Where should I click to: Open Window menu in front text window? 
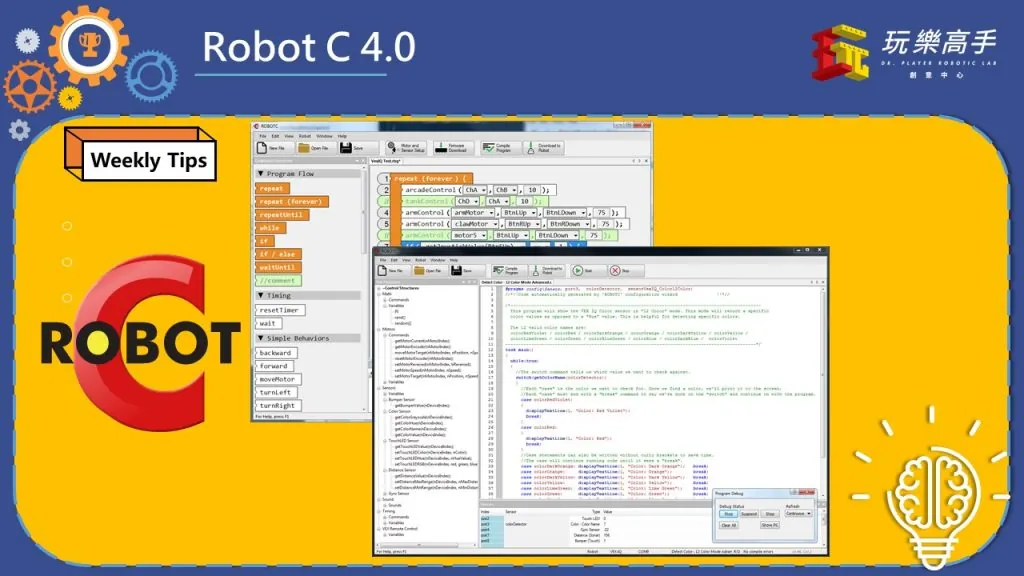[x=438, y=260]
